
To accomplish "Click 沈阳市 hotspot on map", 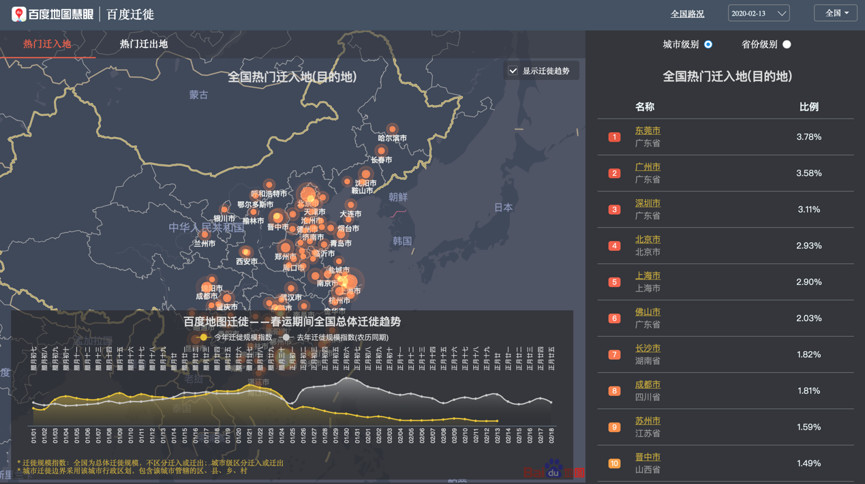I will click(366, 175).
